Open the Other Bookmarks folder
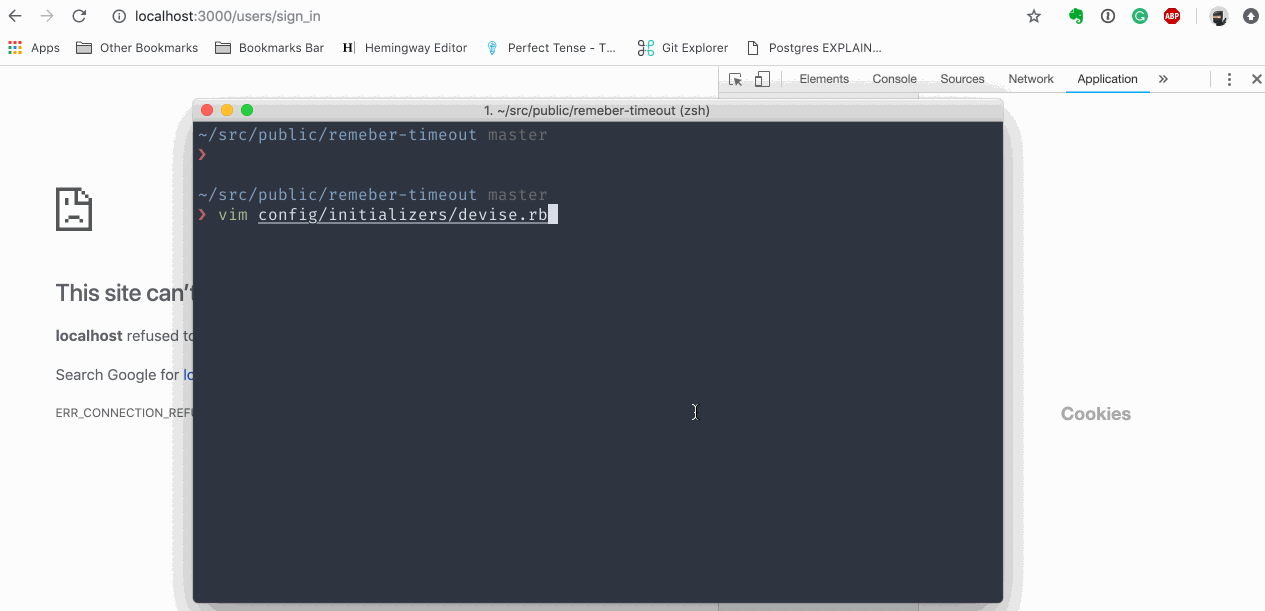Screen dimensions: 1265x611 [x=137, y=47]
